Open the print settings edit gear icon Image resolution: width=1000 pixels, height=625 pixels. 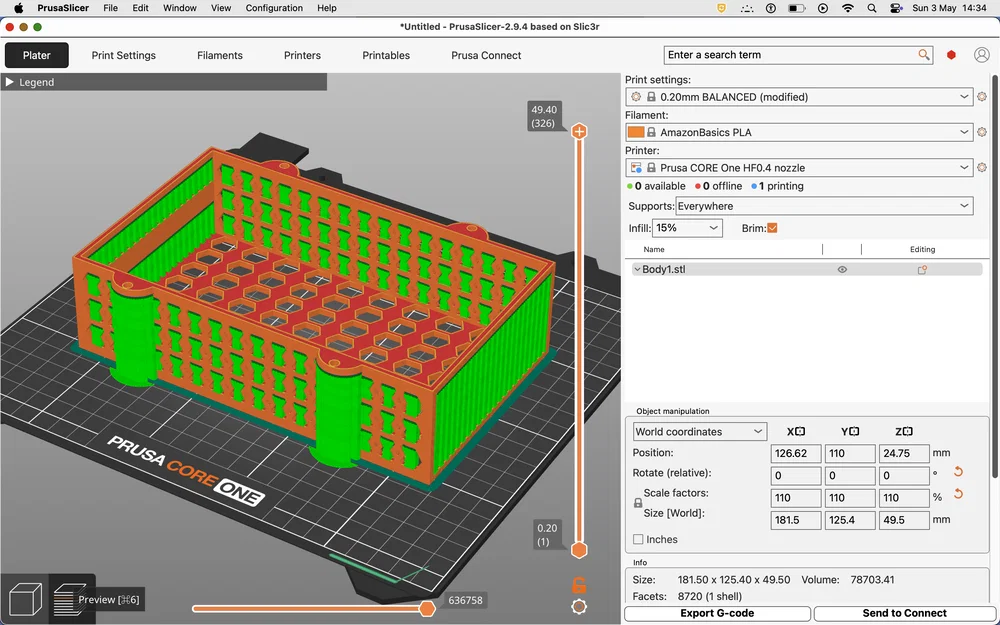click(982, 97)
